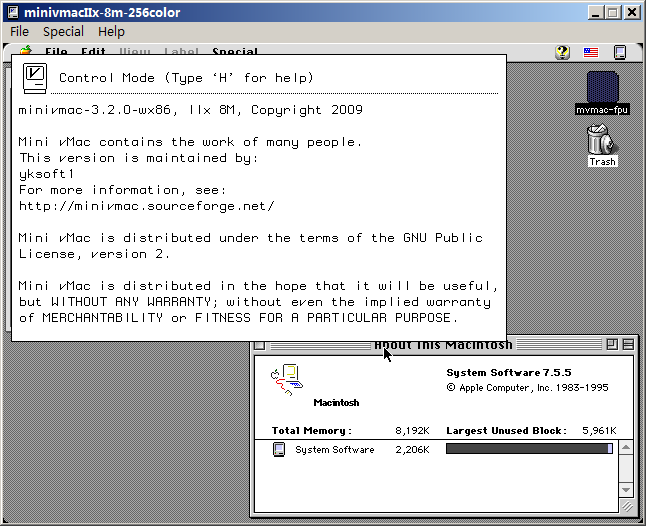Open the emulator File menu
The image size is (646, 526).
point(19,32)
